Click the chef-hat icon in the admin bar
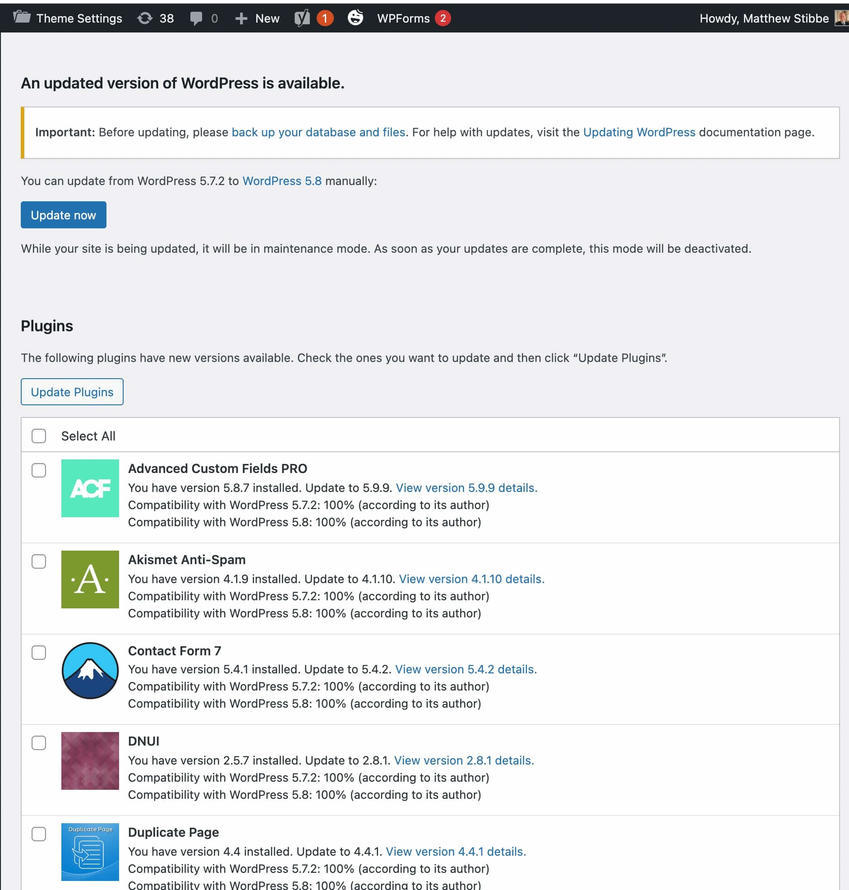The width and height of the screenshot is (849, 890). tap(355, 17)
